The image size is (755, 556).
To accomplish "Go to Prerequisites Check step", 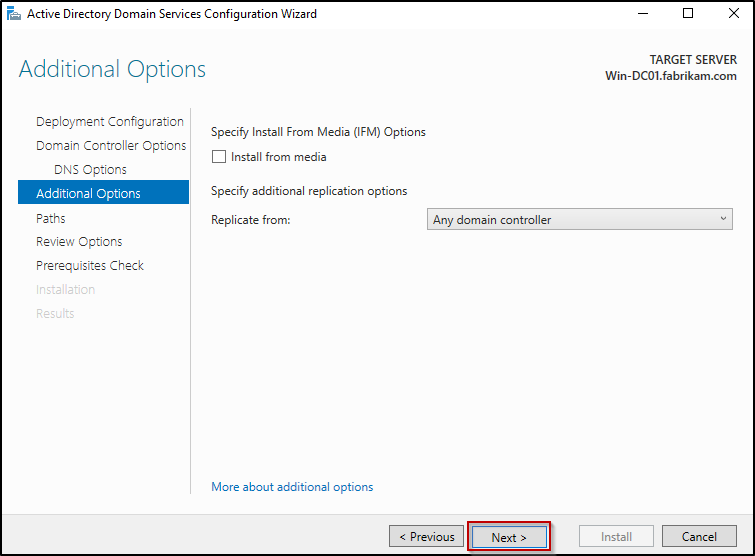I will coord(90,266).
